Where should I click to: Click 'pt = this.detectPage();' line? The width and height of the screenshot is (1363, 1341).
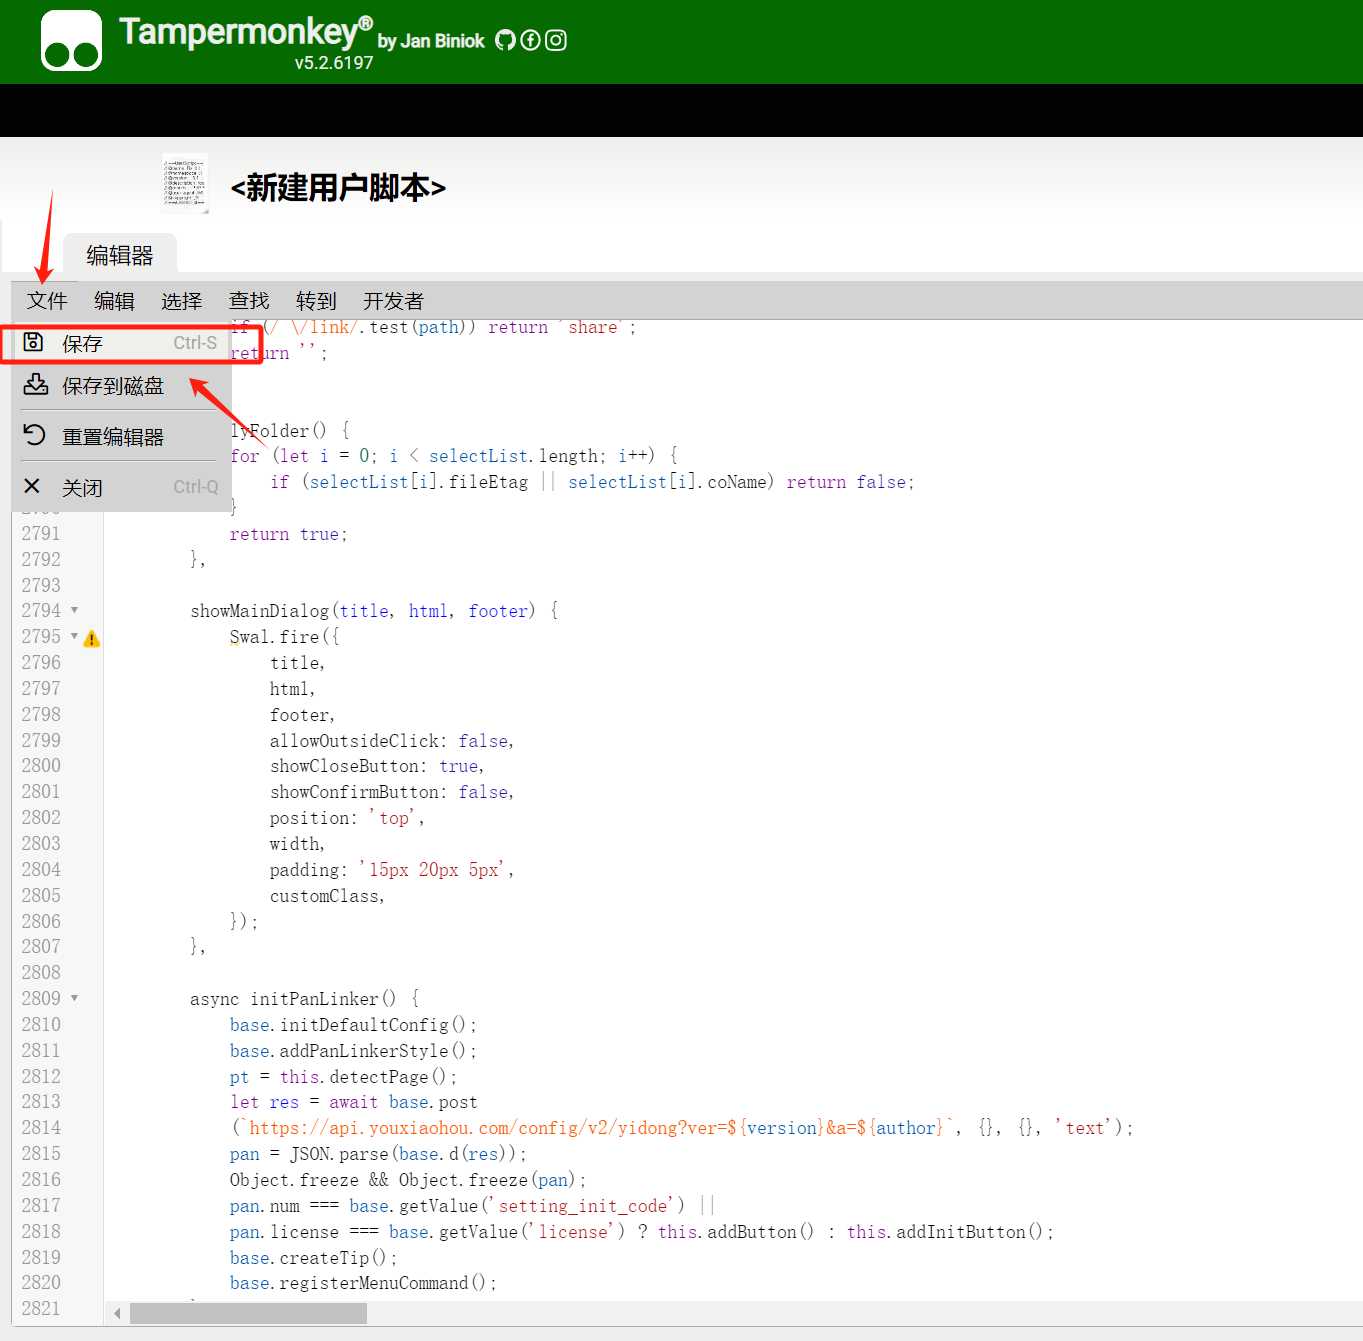point(343,1077)
